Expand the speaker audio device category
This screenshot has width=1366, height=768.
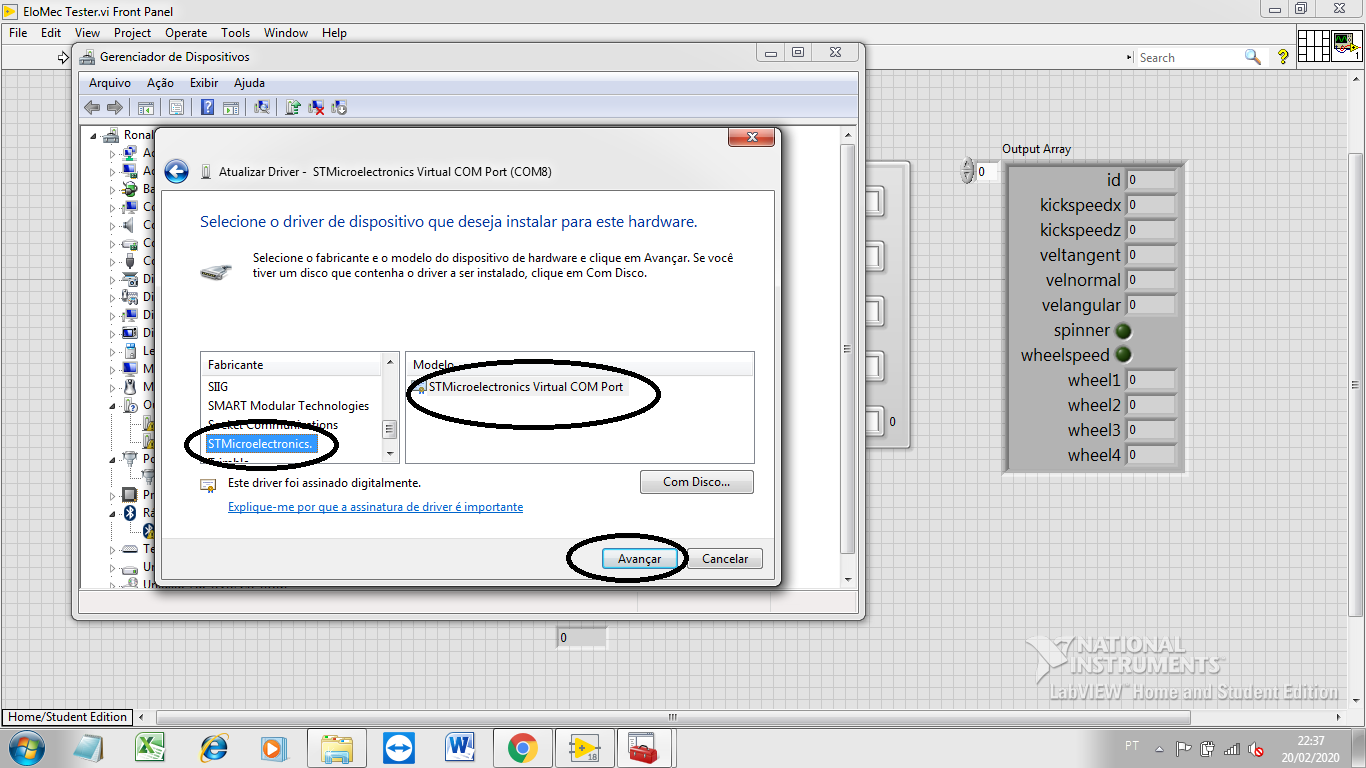coord(113,225)
